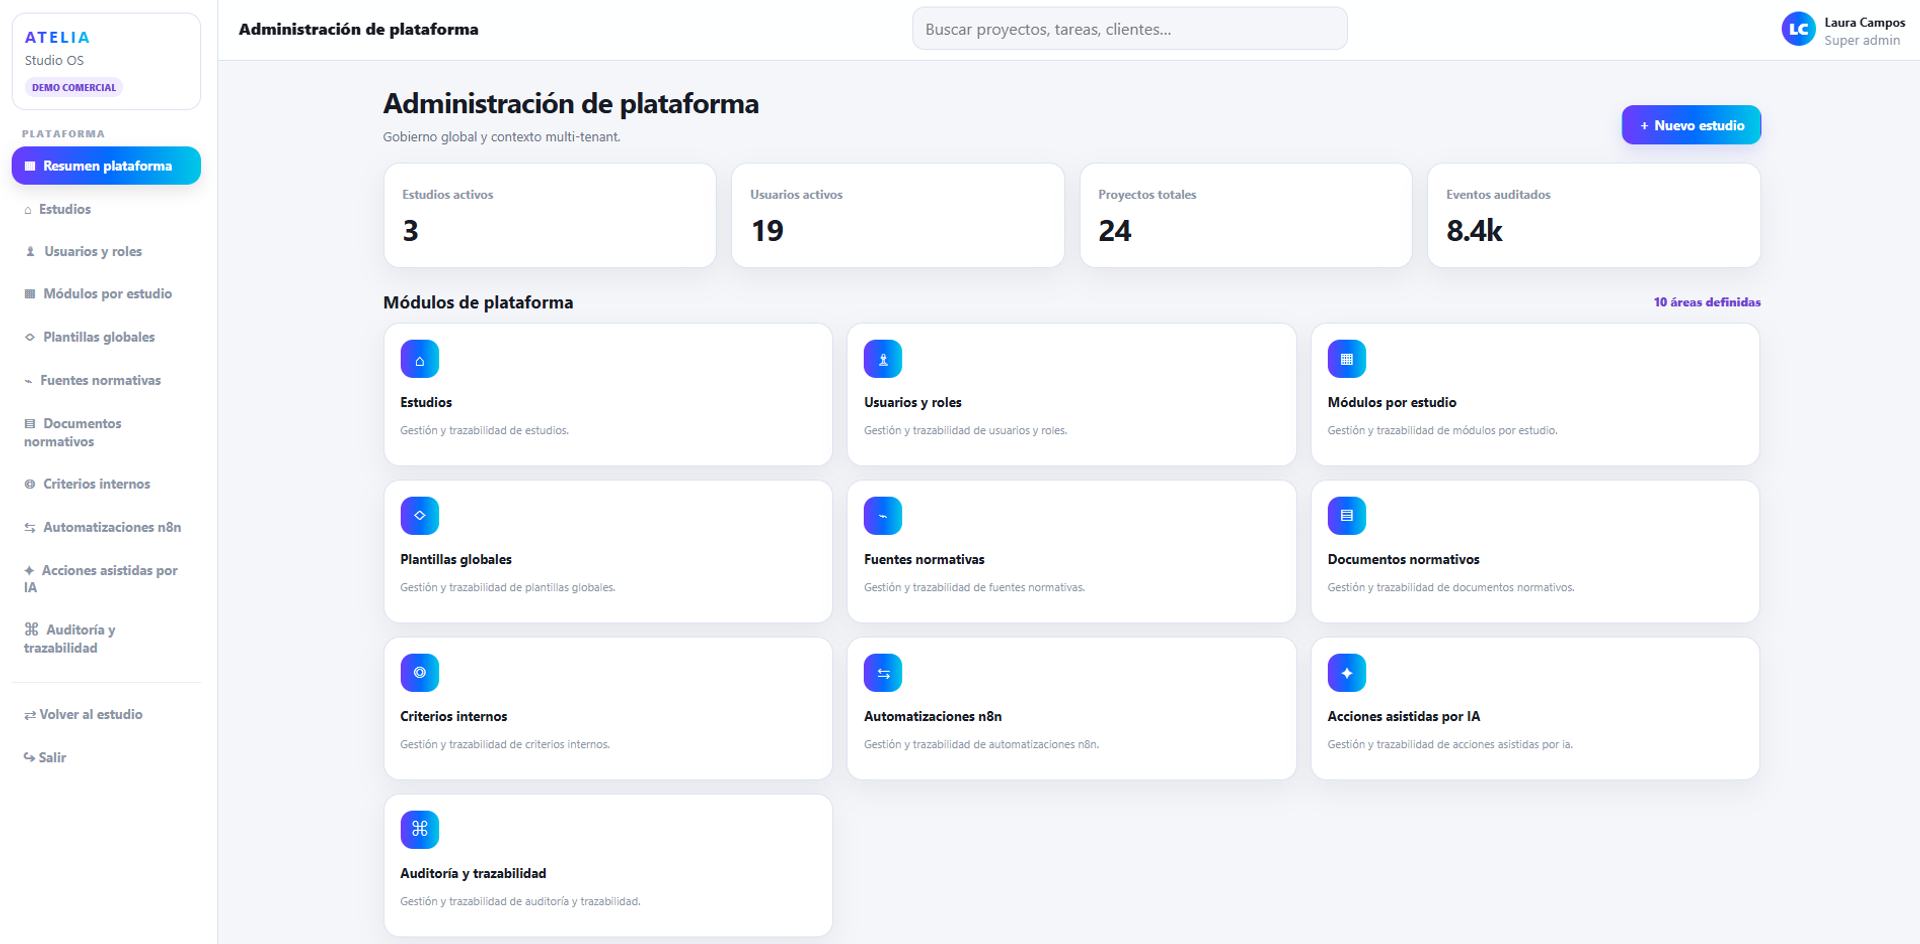Click the target icon on Criterios internos card
The image size is (1920, 944).
coord(420,673)
